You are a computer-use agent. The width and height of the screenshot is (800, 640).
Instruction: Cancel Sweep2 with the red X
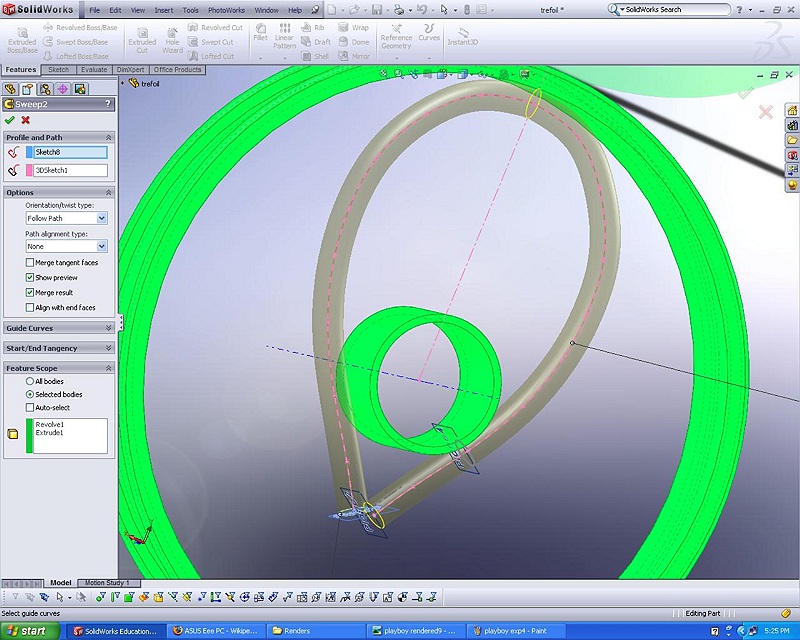(x=26, y=120)
